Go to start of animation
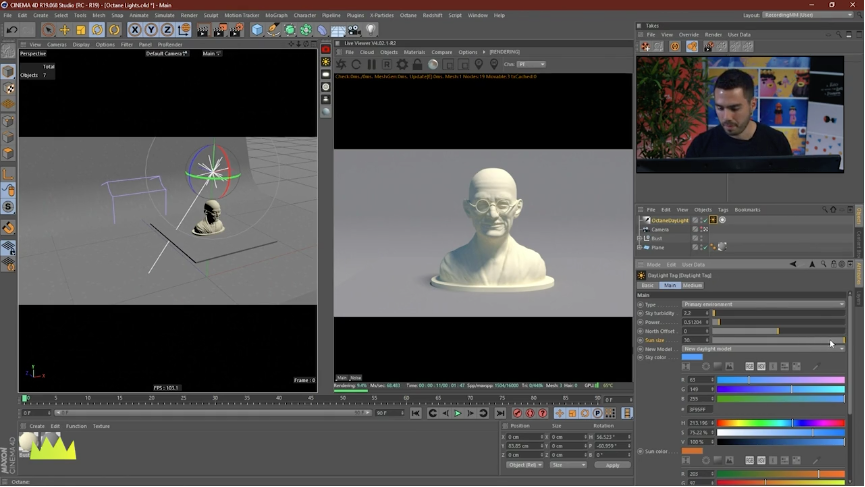865x487 pixels. click(415, 413)
